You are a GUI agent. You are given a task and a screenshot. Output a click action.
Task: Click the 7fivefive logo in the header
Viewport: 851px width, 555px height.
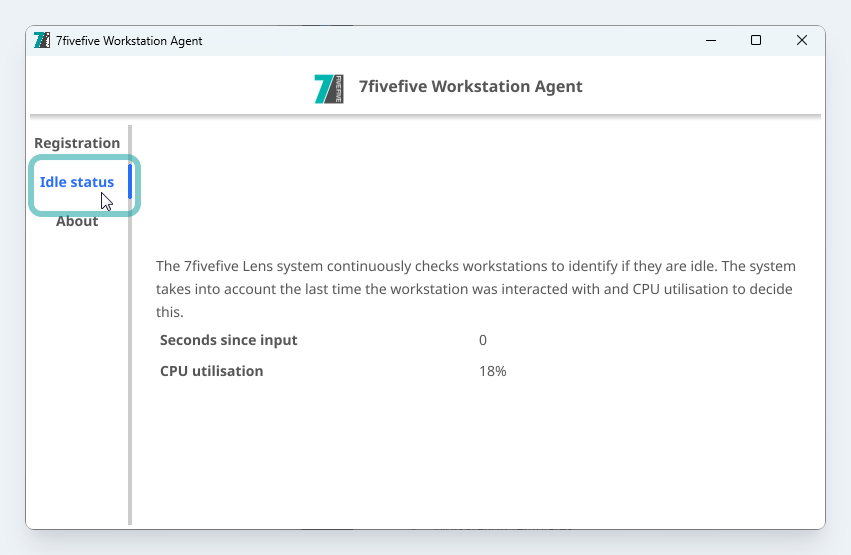pyautogui.click(x=329, y=88)
